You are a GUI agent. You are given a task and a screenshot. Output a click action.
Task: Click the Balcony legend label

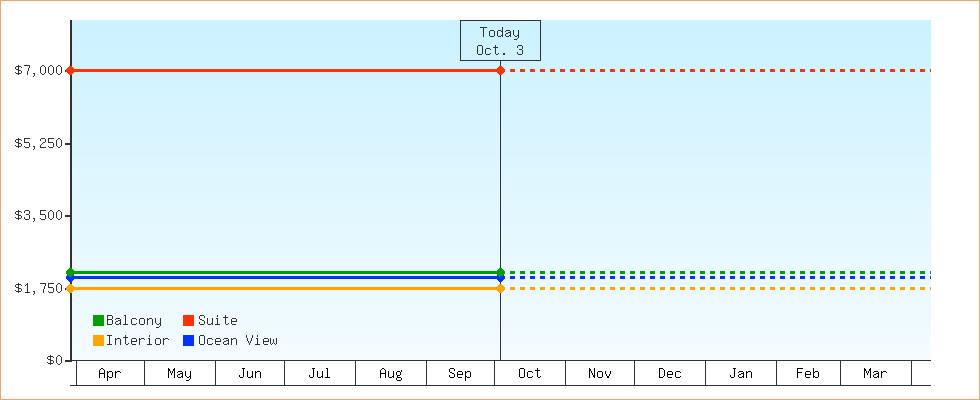click(134, 320)
